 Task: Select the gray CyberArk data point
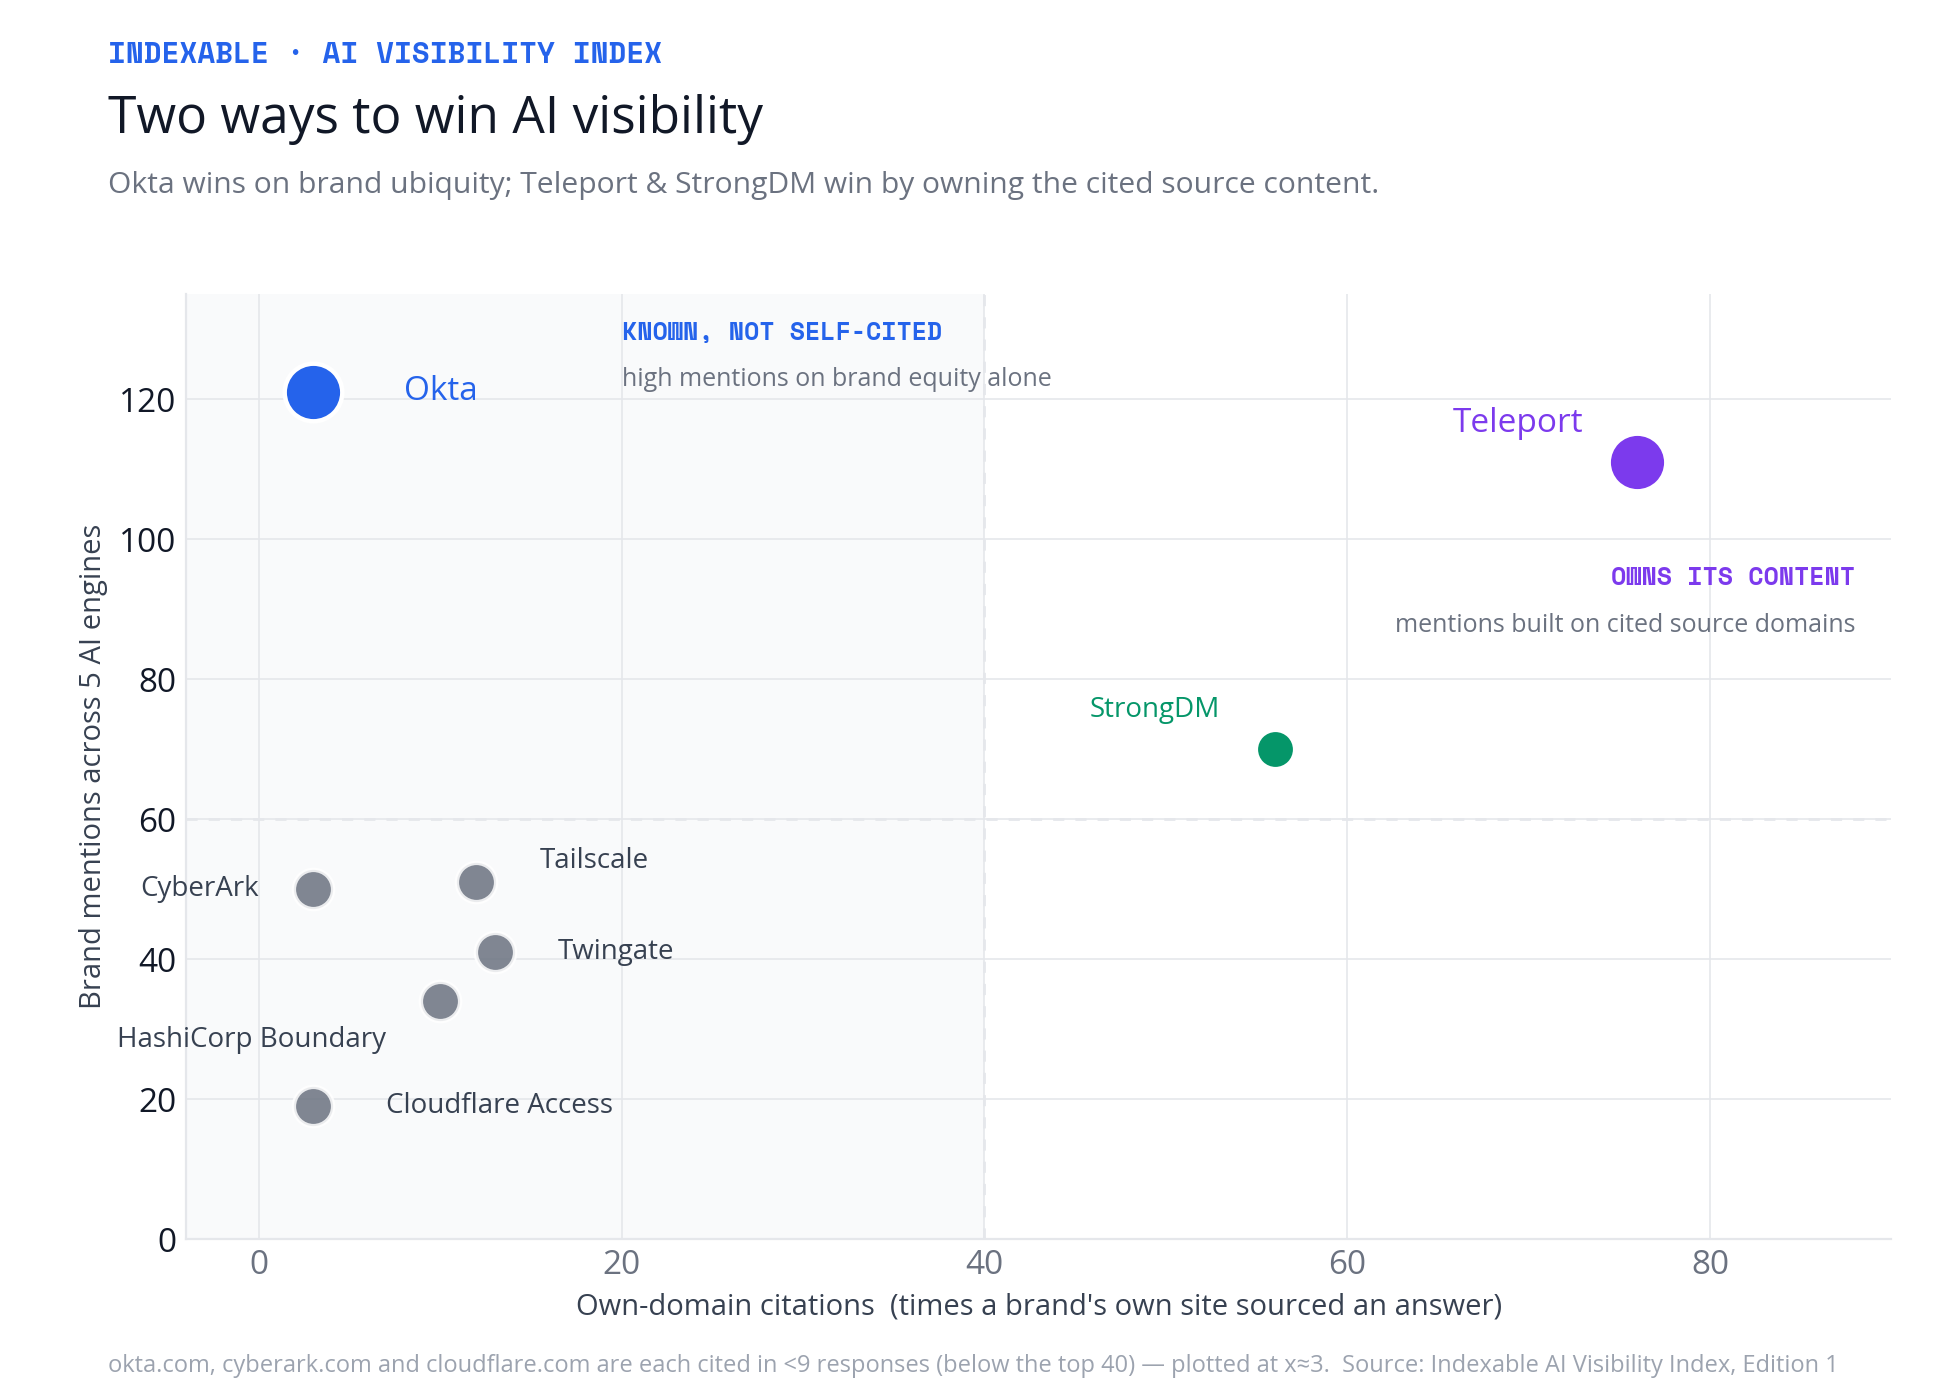[x=313, y=889]
